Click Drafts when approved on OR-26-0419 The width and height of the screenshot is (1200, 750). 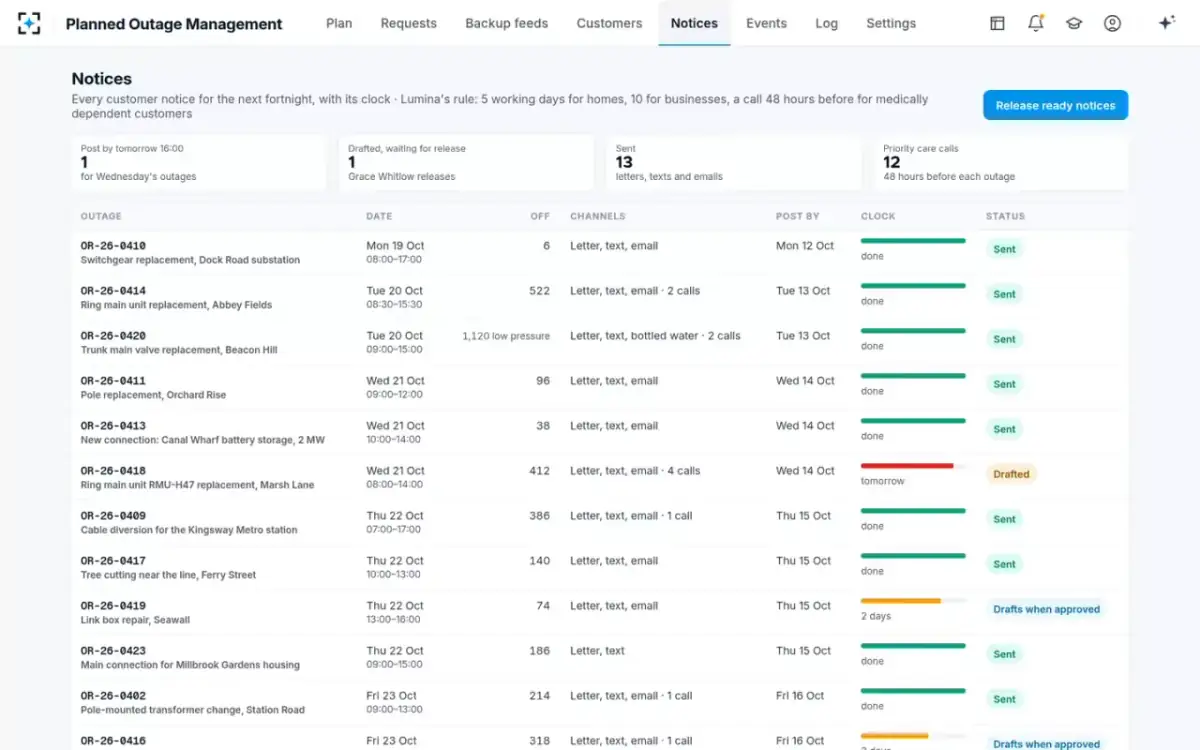1046,609
